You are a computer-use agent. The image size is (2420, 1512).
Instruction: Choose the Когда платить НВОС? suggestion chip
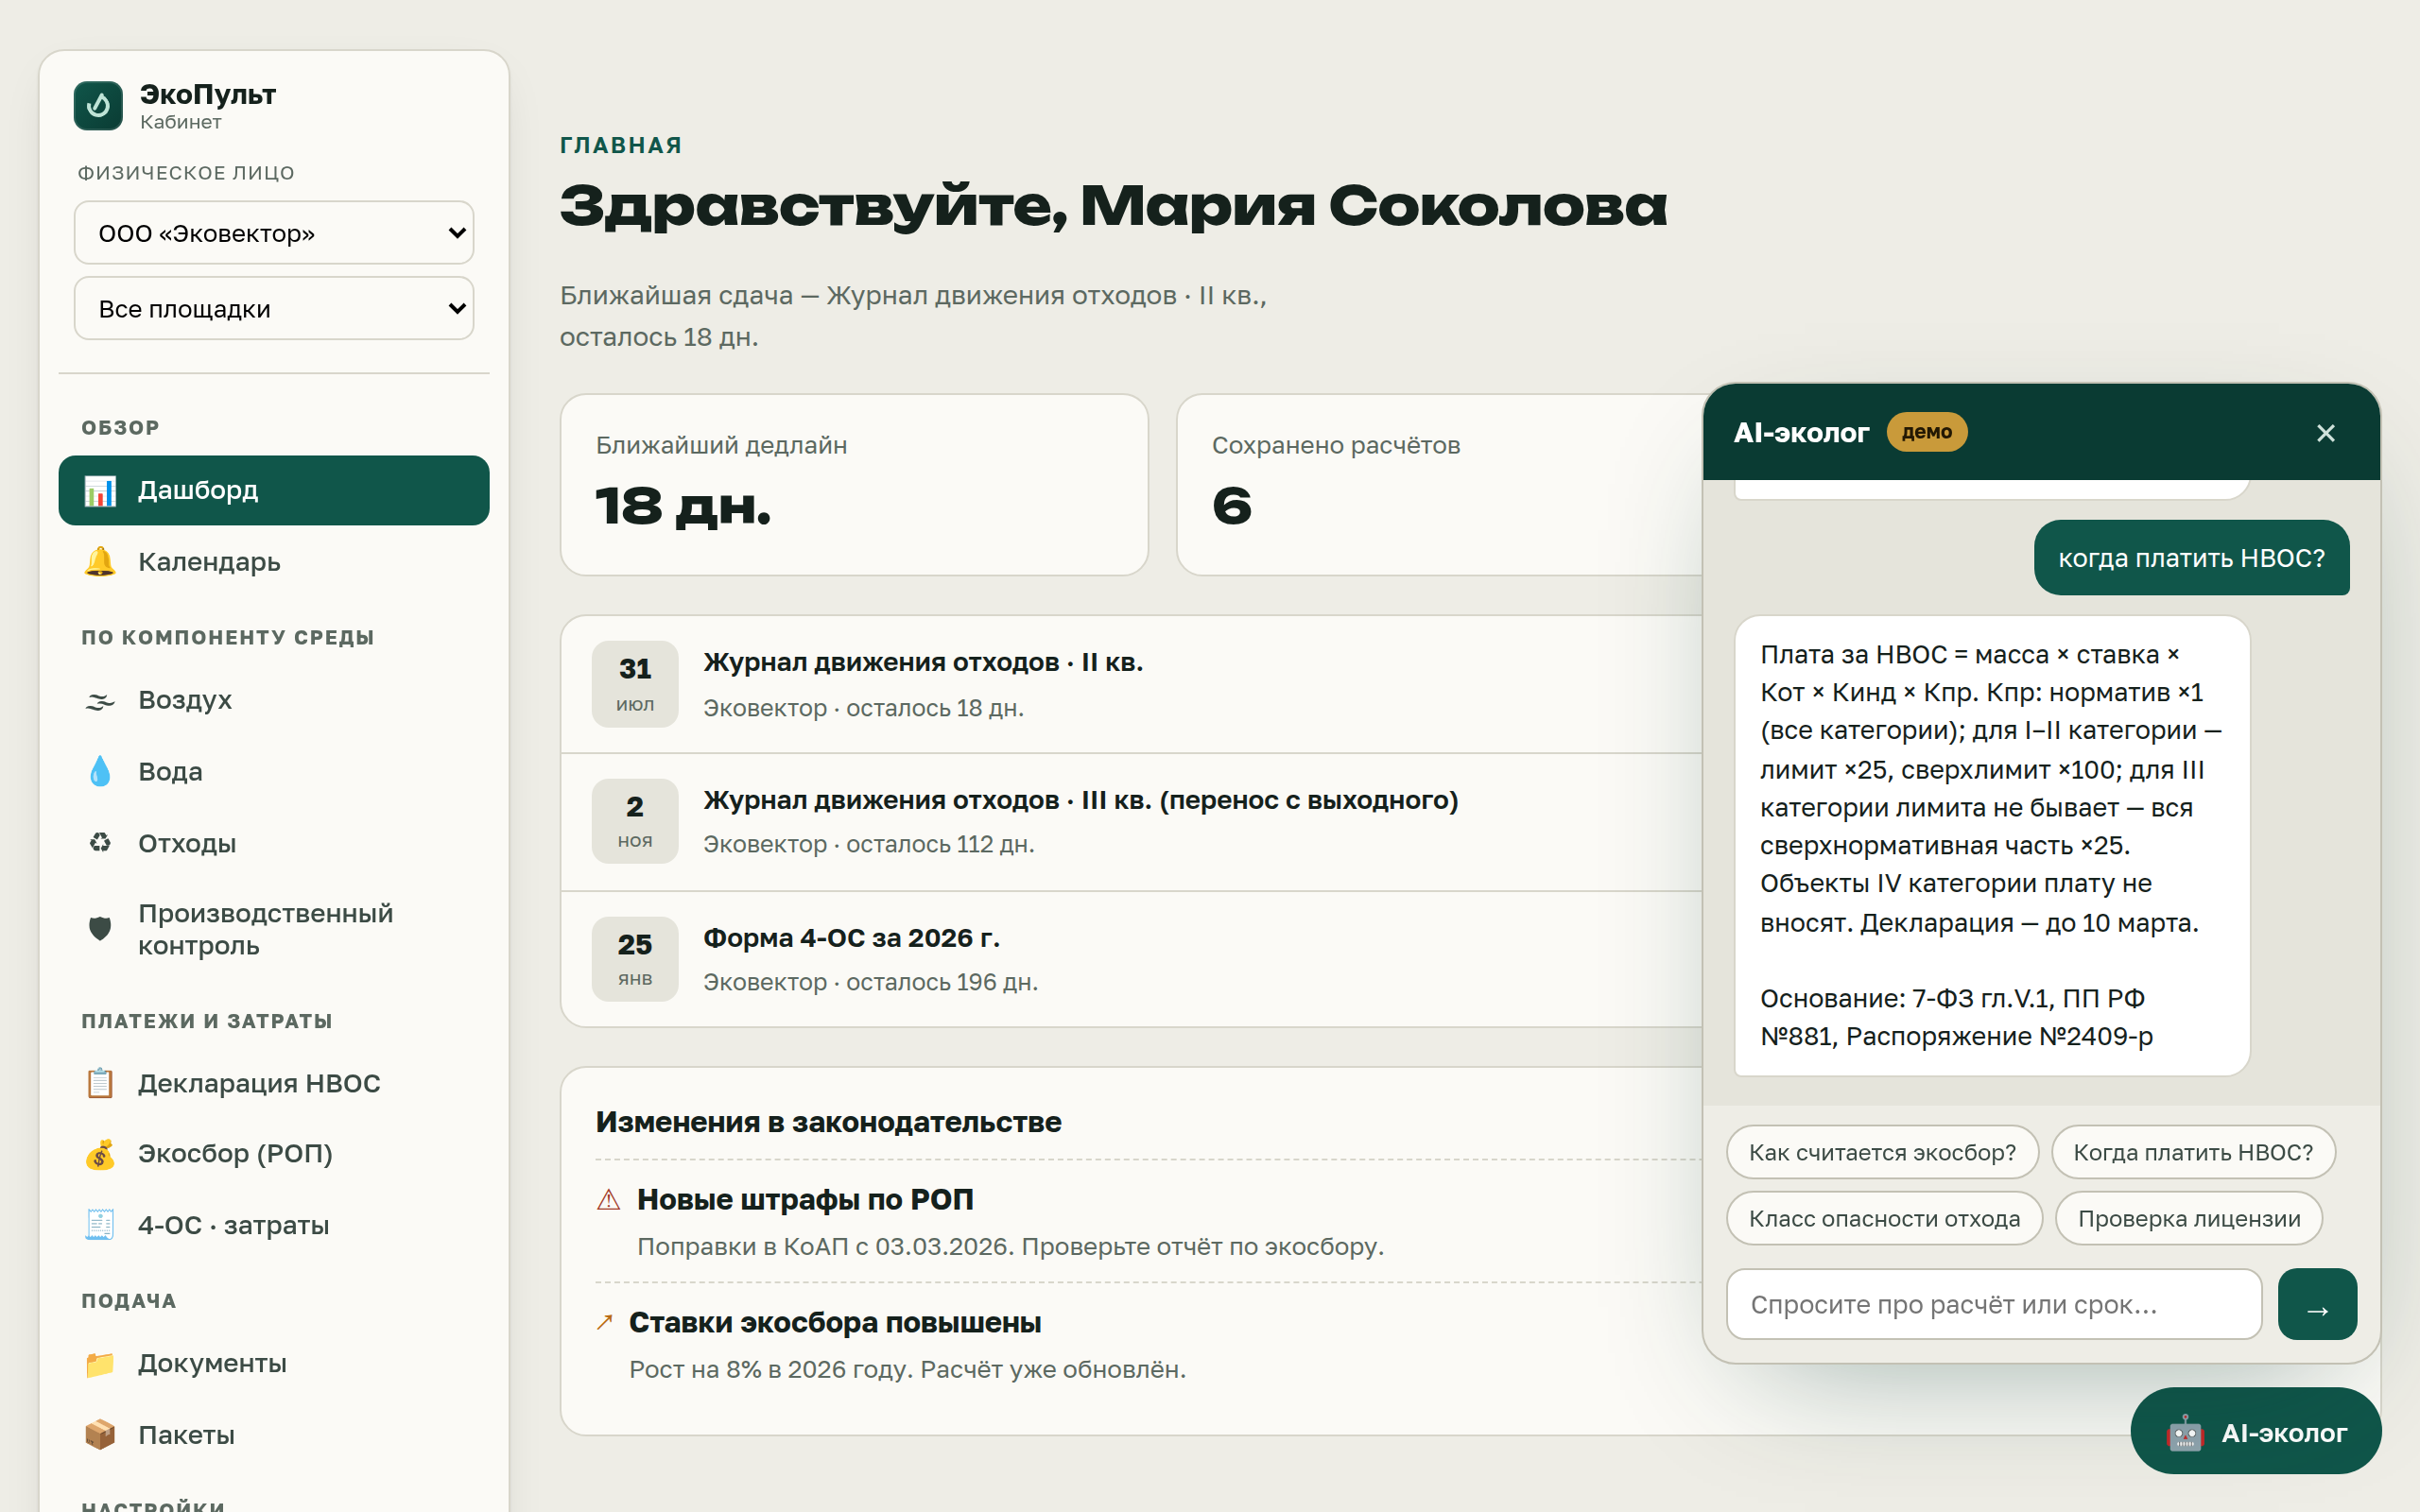[2193, 1153]
